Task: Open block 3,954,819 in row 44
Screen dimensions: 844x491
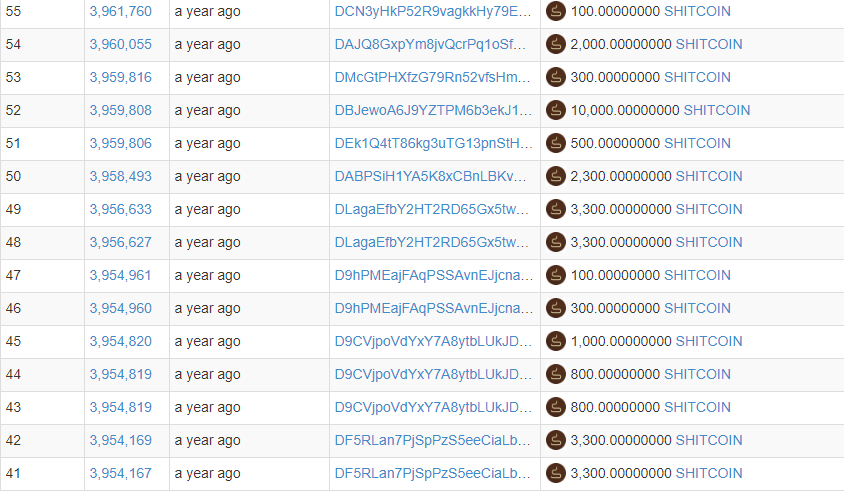Action: (121, 375)
